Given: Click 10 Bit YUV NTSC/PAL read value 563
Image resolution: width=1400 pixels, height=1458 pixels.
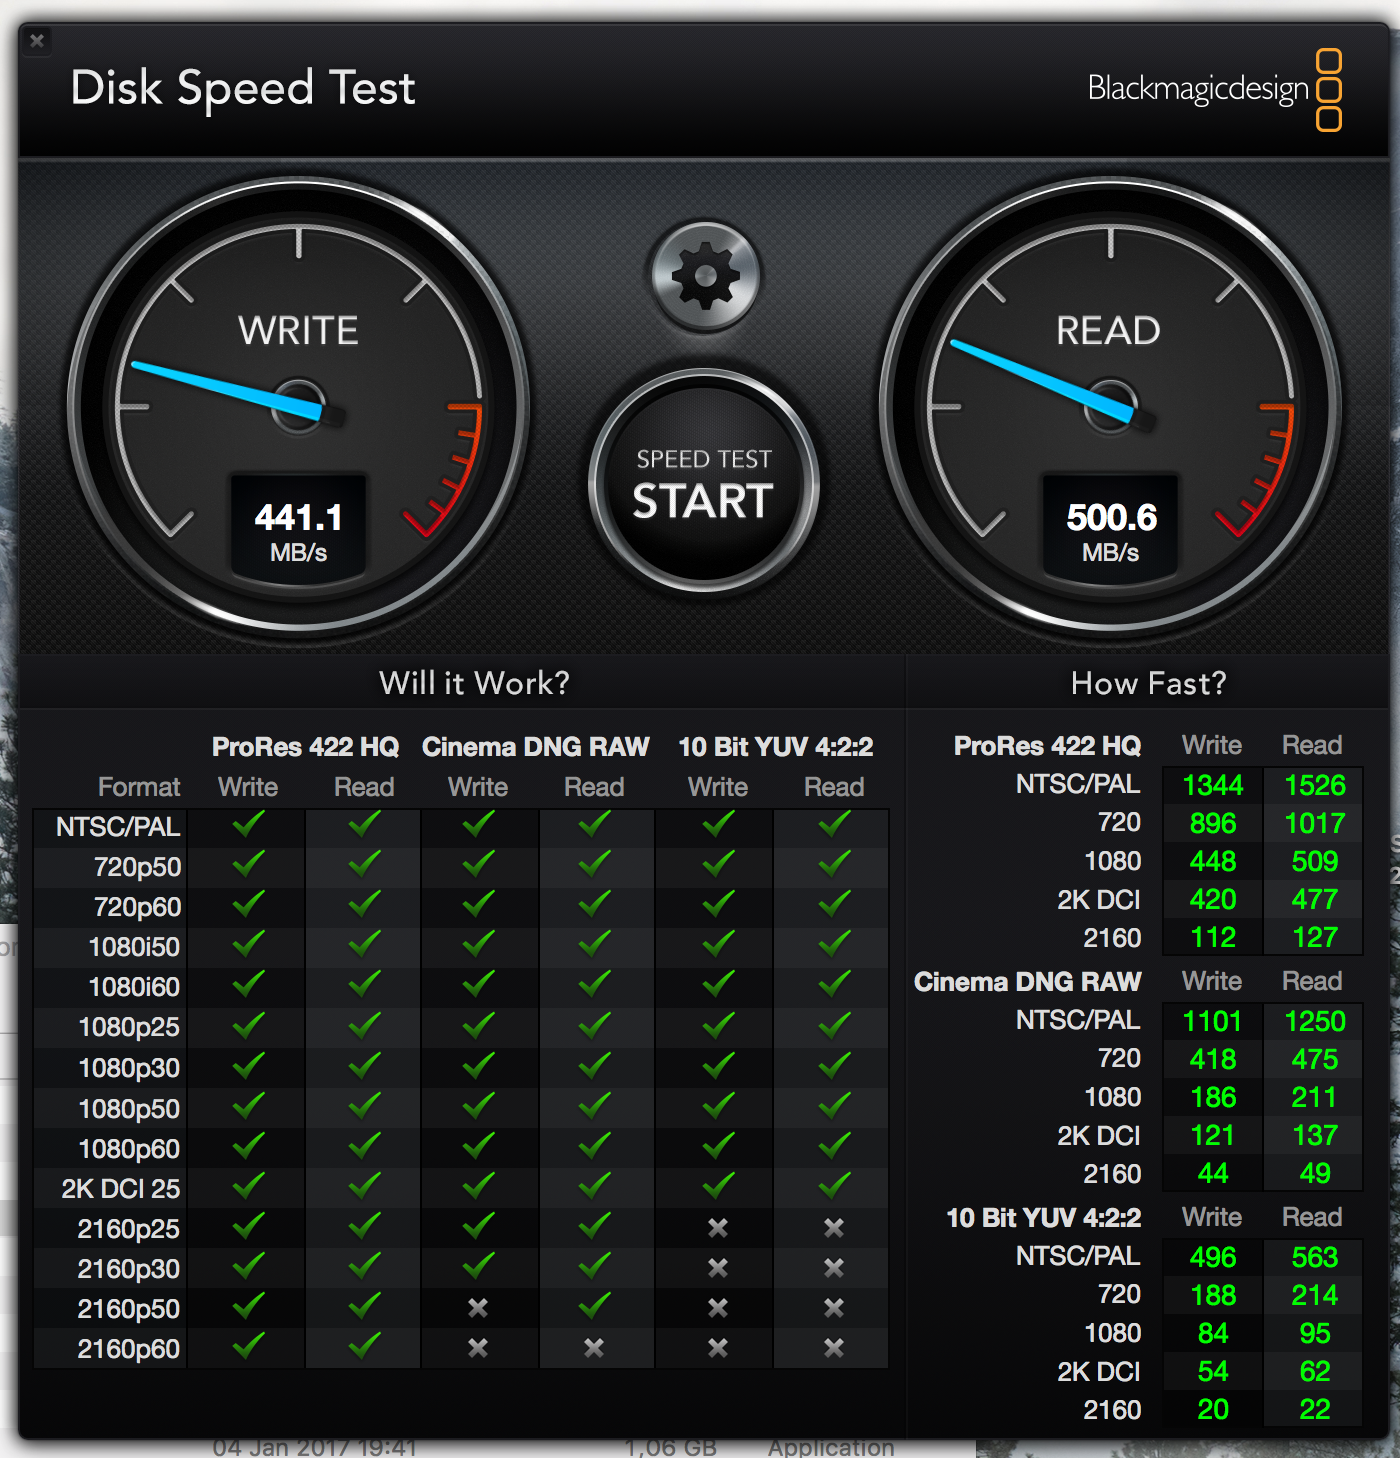Looking at the screenshot, I should pyautogui.click(x=1315, y=1257).
